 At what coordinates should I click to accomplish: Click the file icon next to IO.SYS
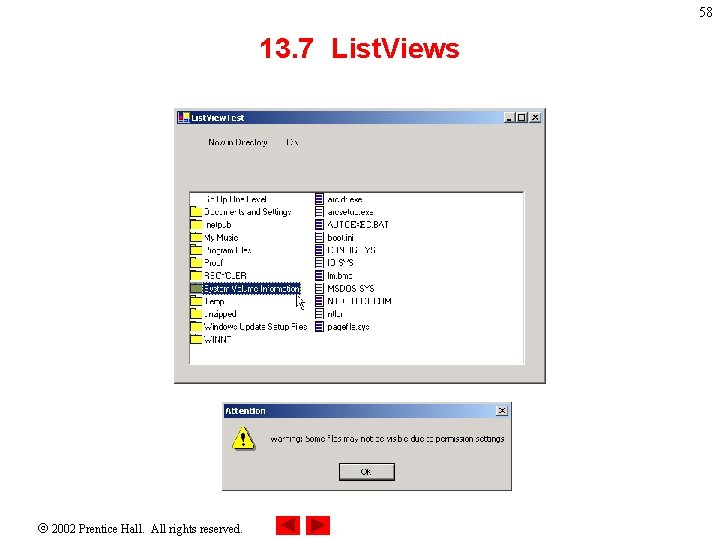pyautogui.click(x=319, y=263)
